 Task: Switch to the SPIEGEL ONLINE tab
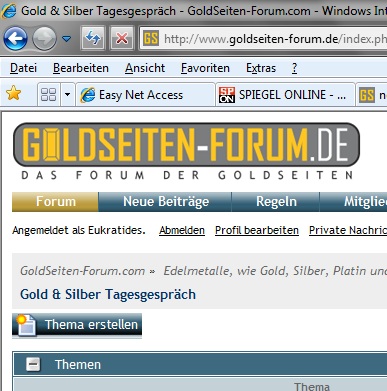(285, 95)
